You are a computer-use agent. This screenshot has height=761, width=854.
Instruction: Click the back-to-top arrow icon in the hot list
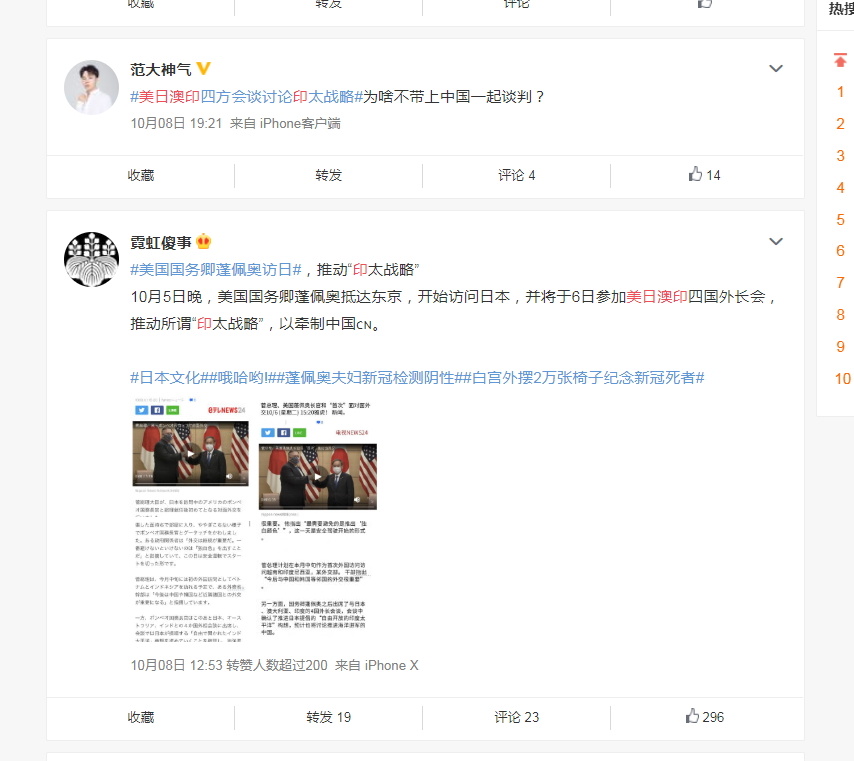pyautogui.click(x=840, y=60)
